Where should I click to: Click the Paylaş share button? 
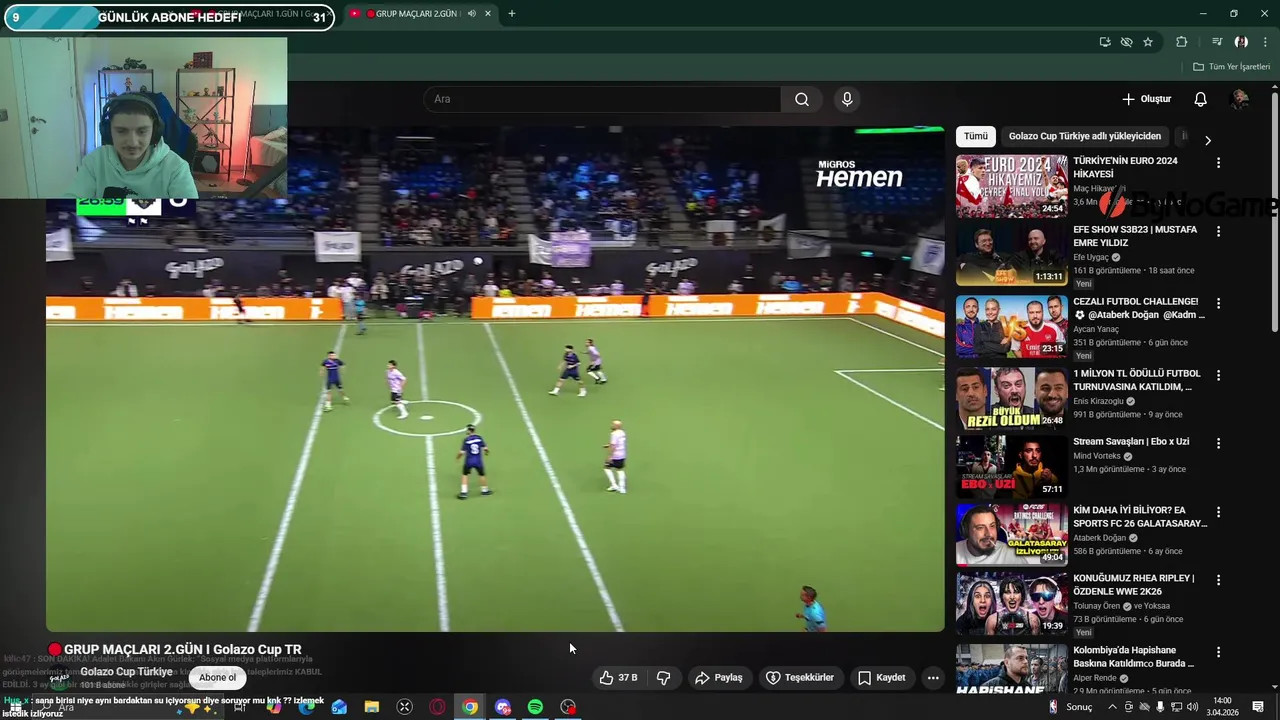719,677
